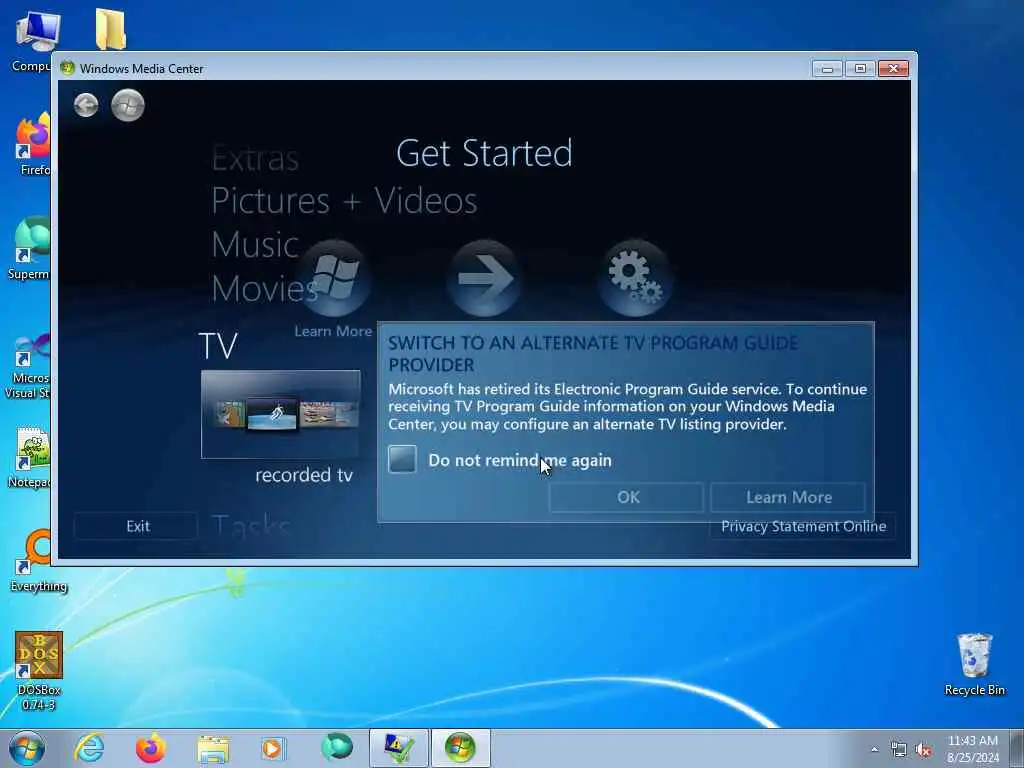Select the Music menu category
This screenshot has height=768, width=1024.
coord(255,245)
